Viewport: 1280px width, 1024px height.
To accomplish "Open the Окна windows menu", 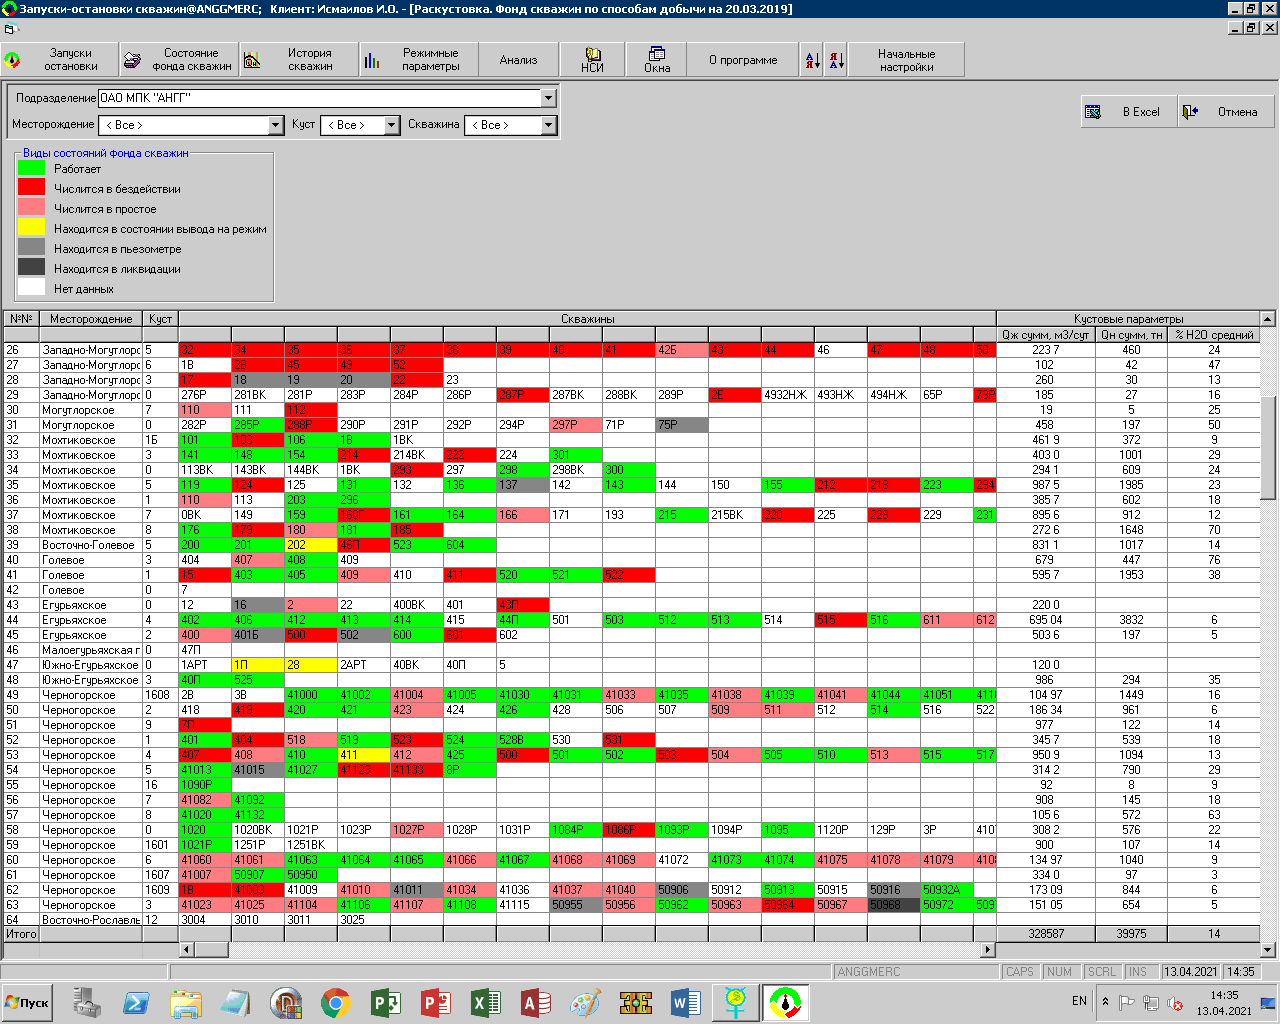I will [x=657, y=60].
